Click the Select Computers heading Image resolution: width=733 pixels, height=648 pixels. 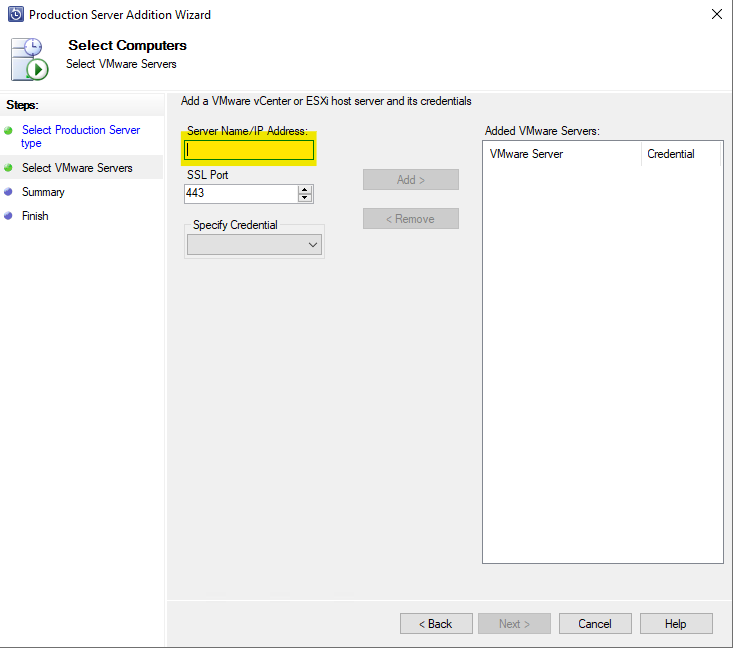pyautogui.click(x=127, y=45)
